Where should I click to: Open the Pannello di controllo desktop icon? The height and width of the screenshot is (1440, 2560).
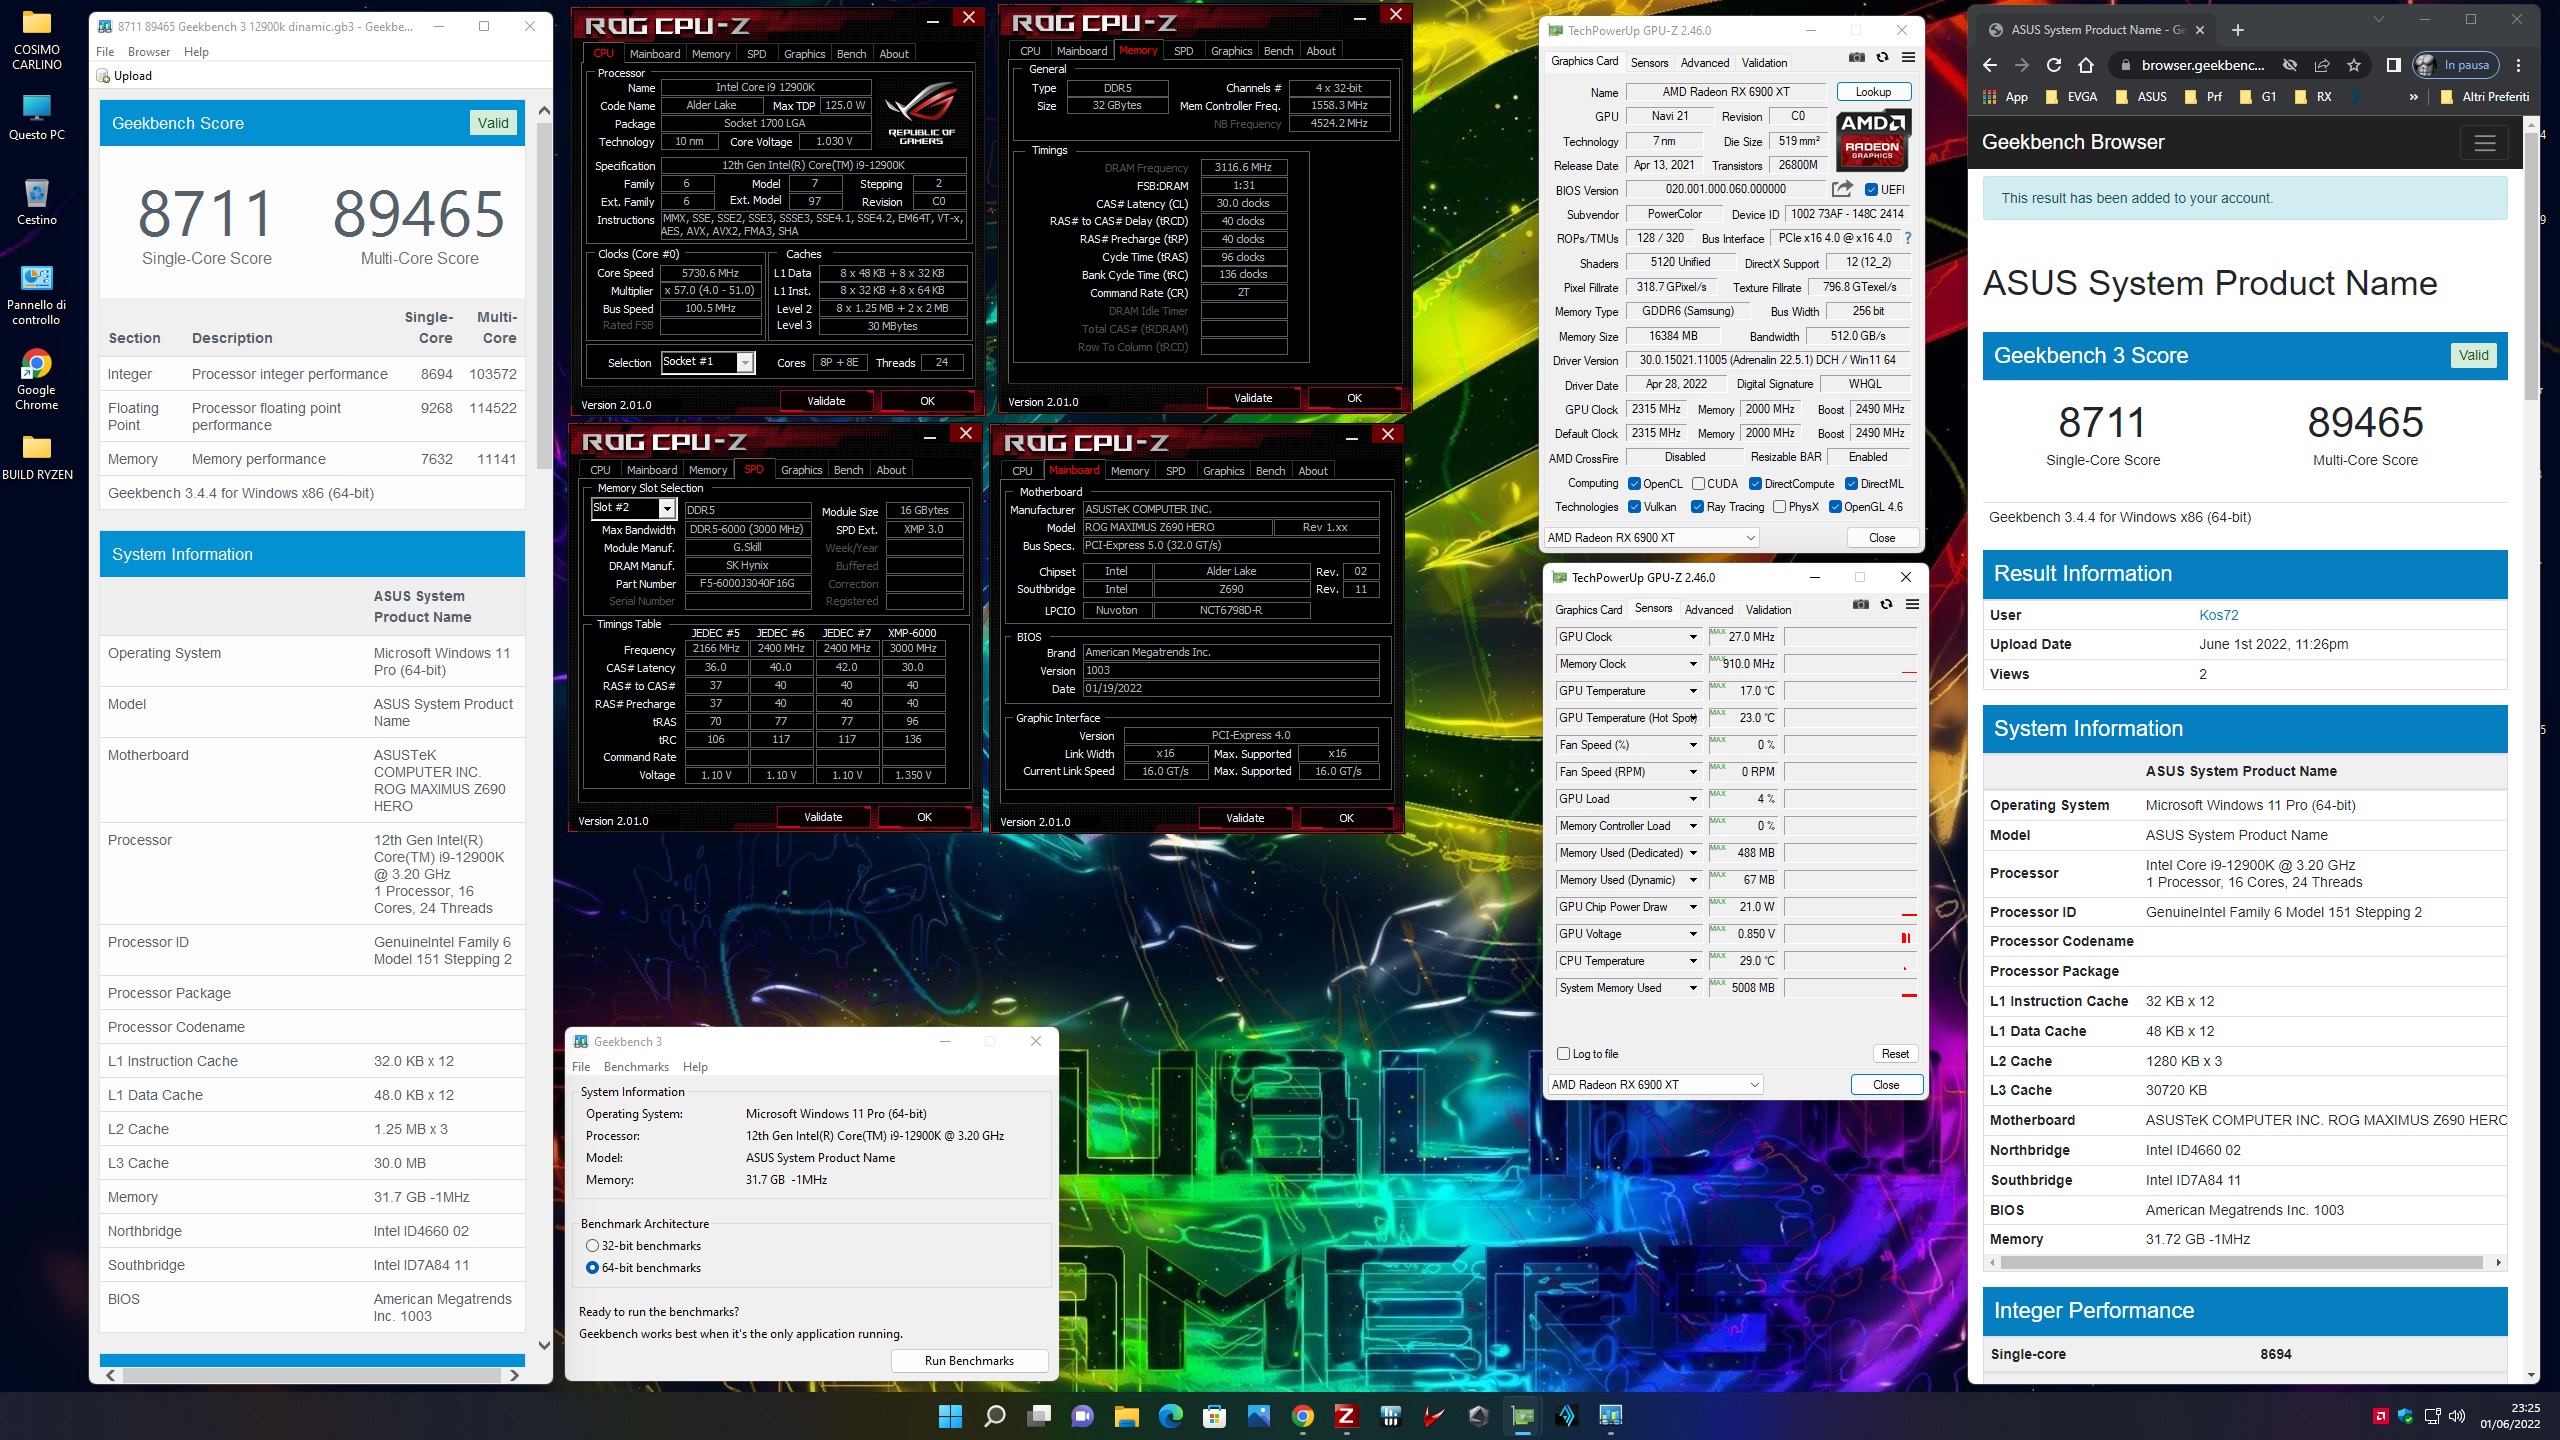pos(37,295)
